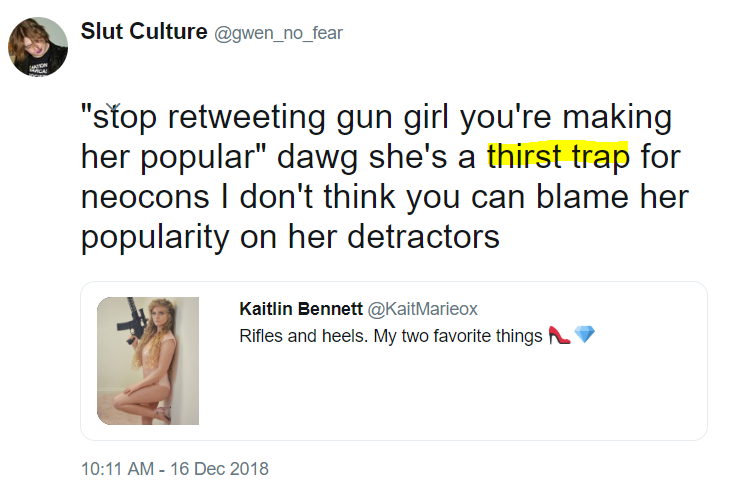
Task: Open the quoted tweet photo thumbnail
Action: click(148, 361)
